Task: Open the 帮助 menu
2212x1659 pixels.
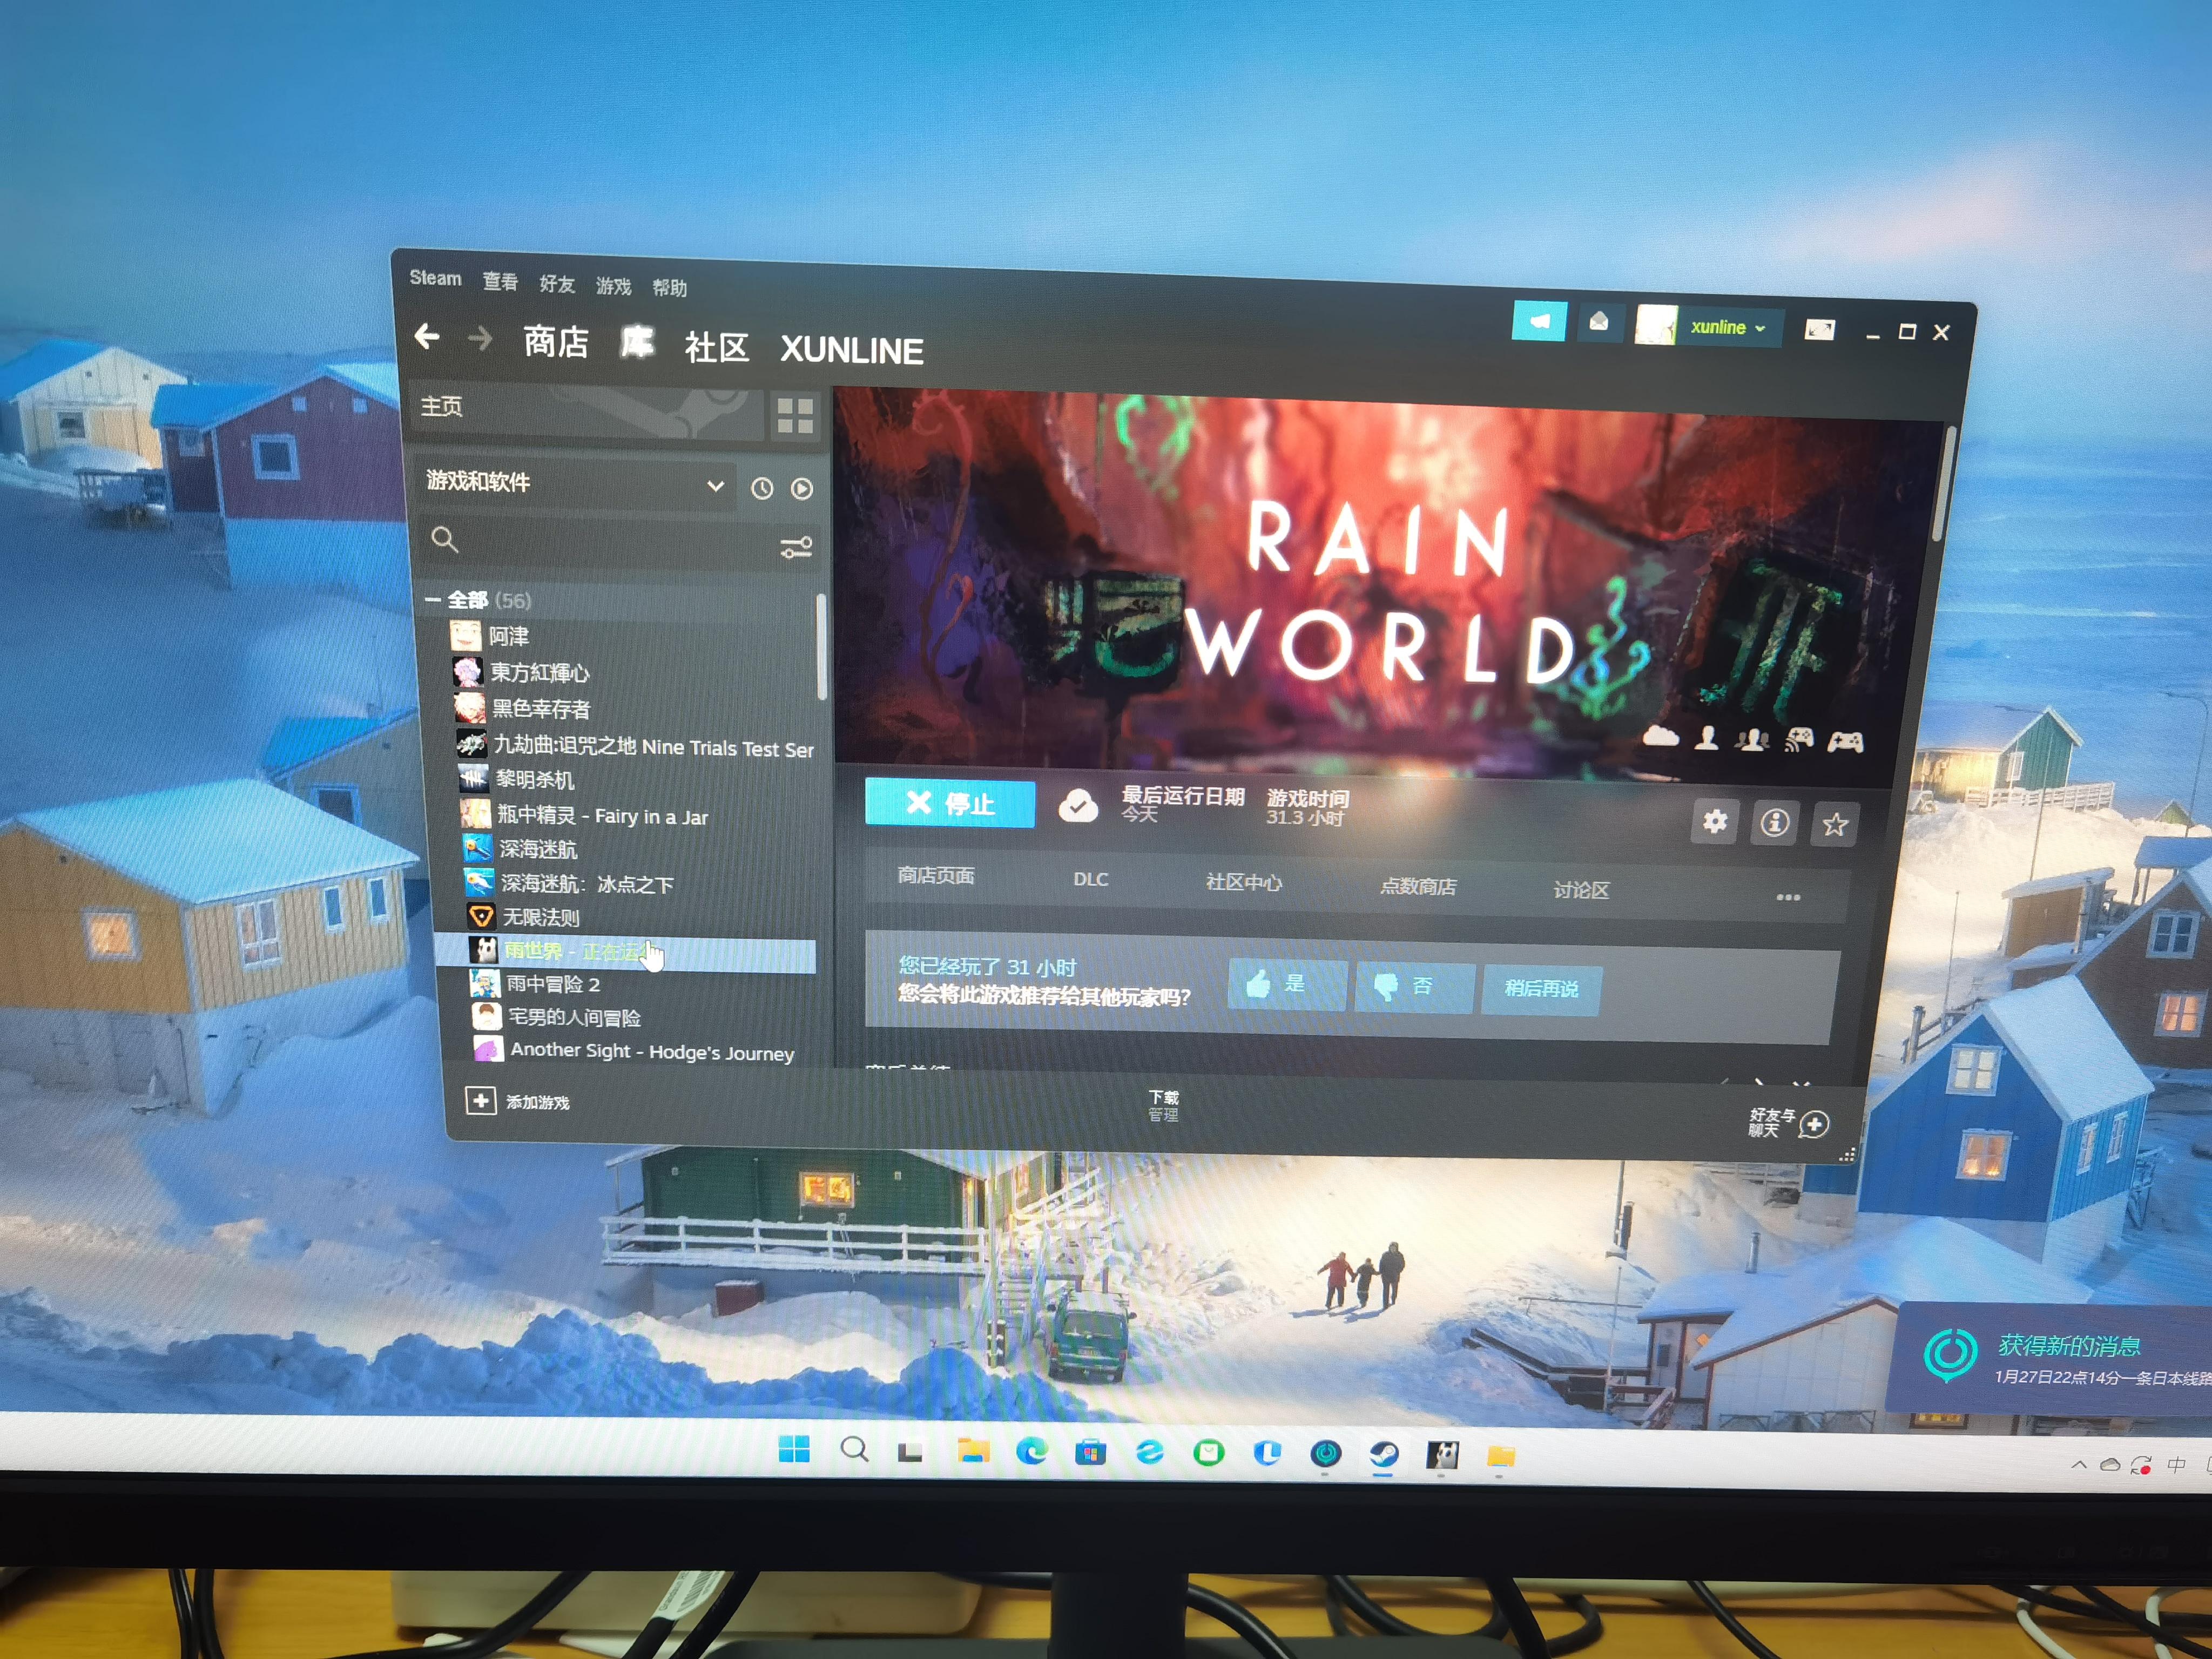Action: [669, 288]
